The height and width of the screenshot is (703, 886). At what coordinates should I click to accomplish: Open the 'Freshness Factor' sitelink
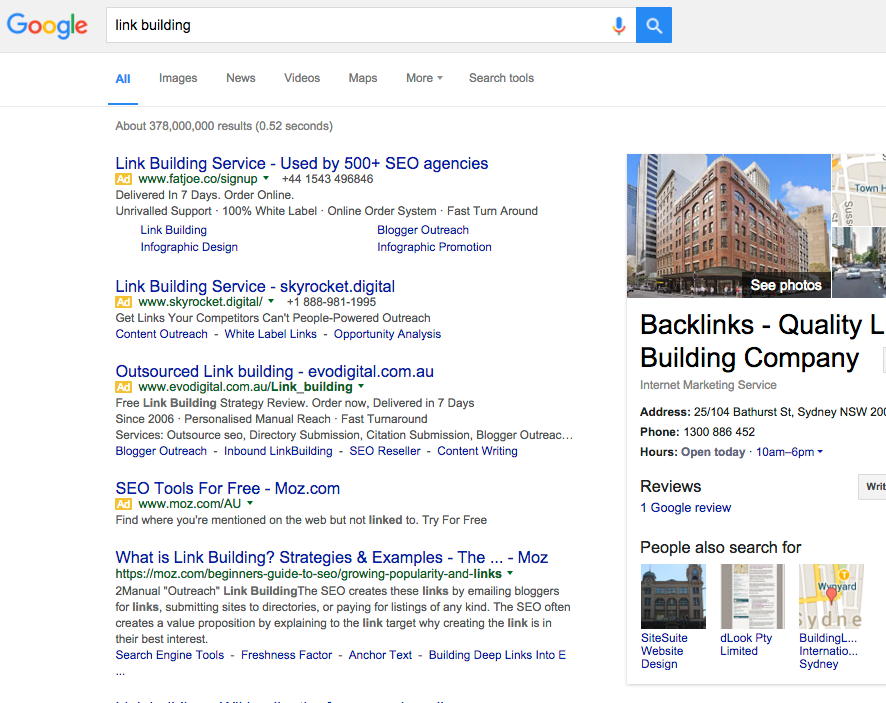coord(286,655)
